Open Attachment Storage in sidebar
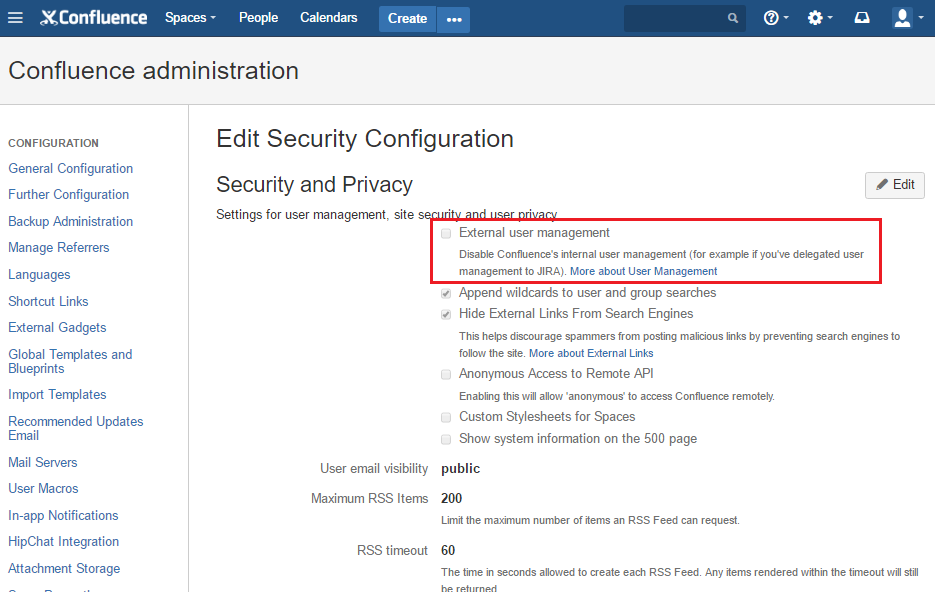The height and width of the screenshot is (596, 935). coord(64,569)
